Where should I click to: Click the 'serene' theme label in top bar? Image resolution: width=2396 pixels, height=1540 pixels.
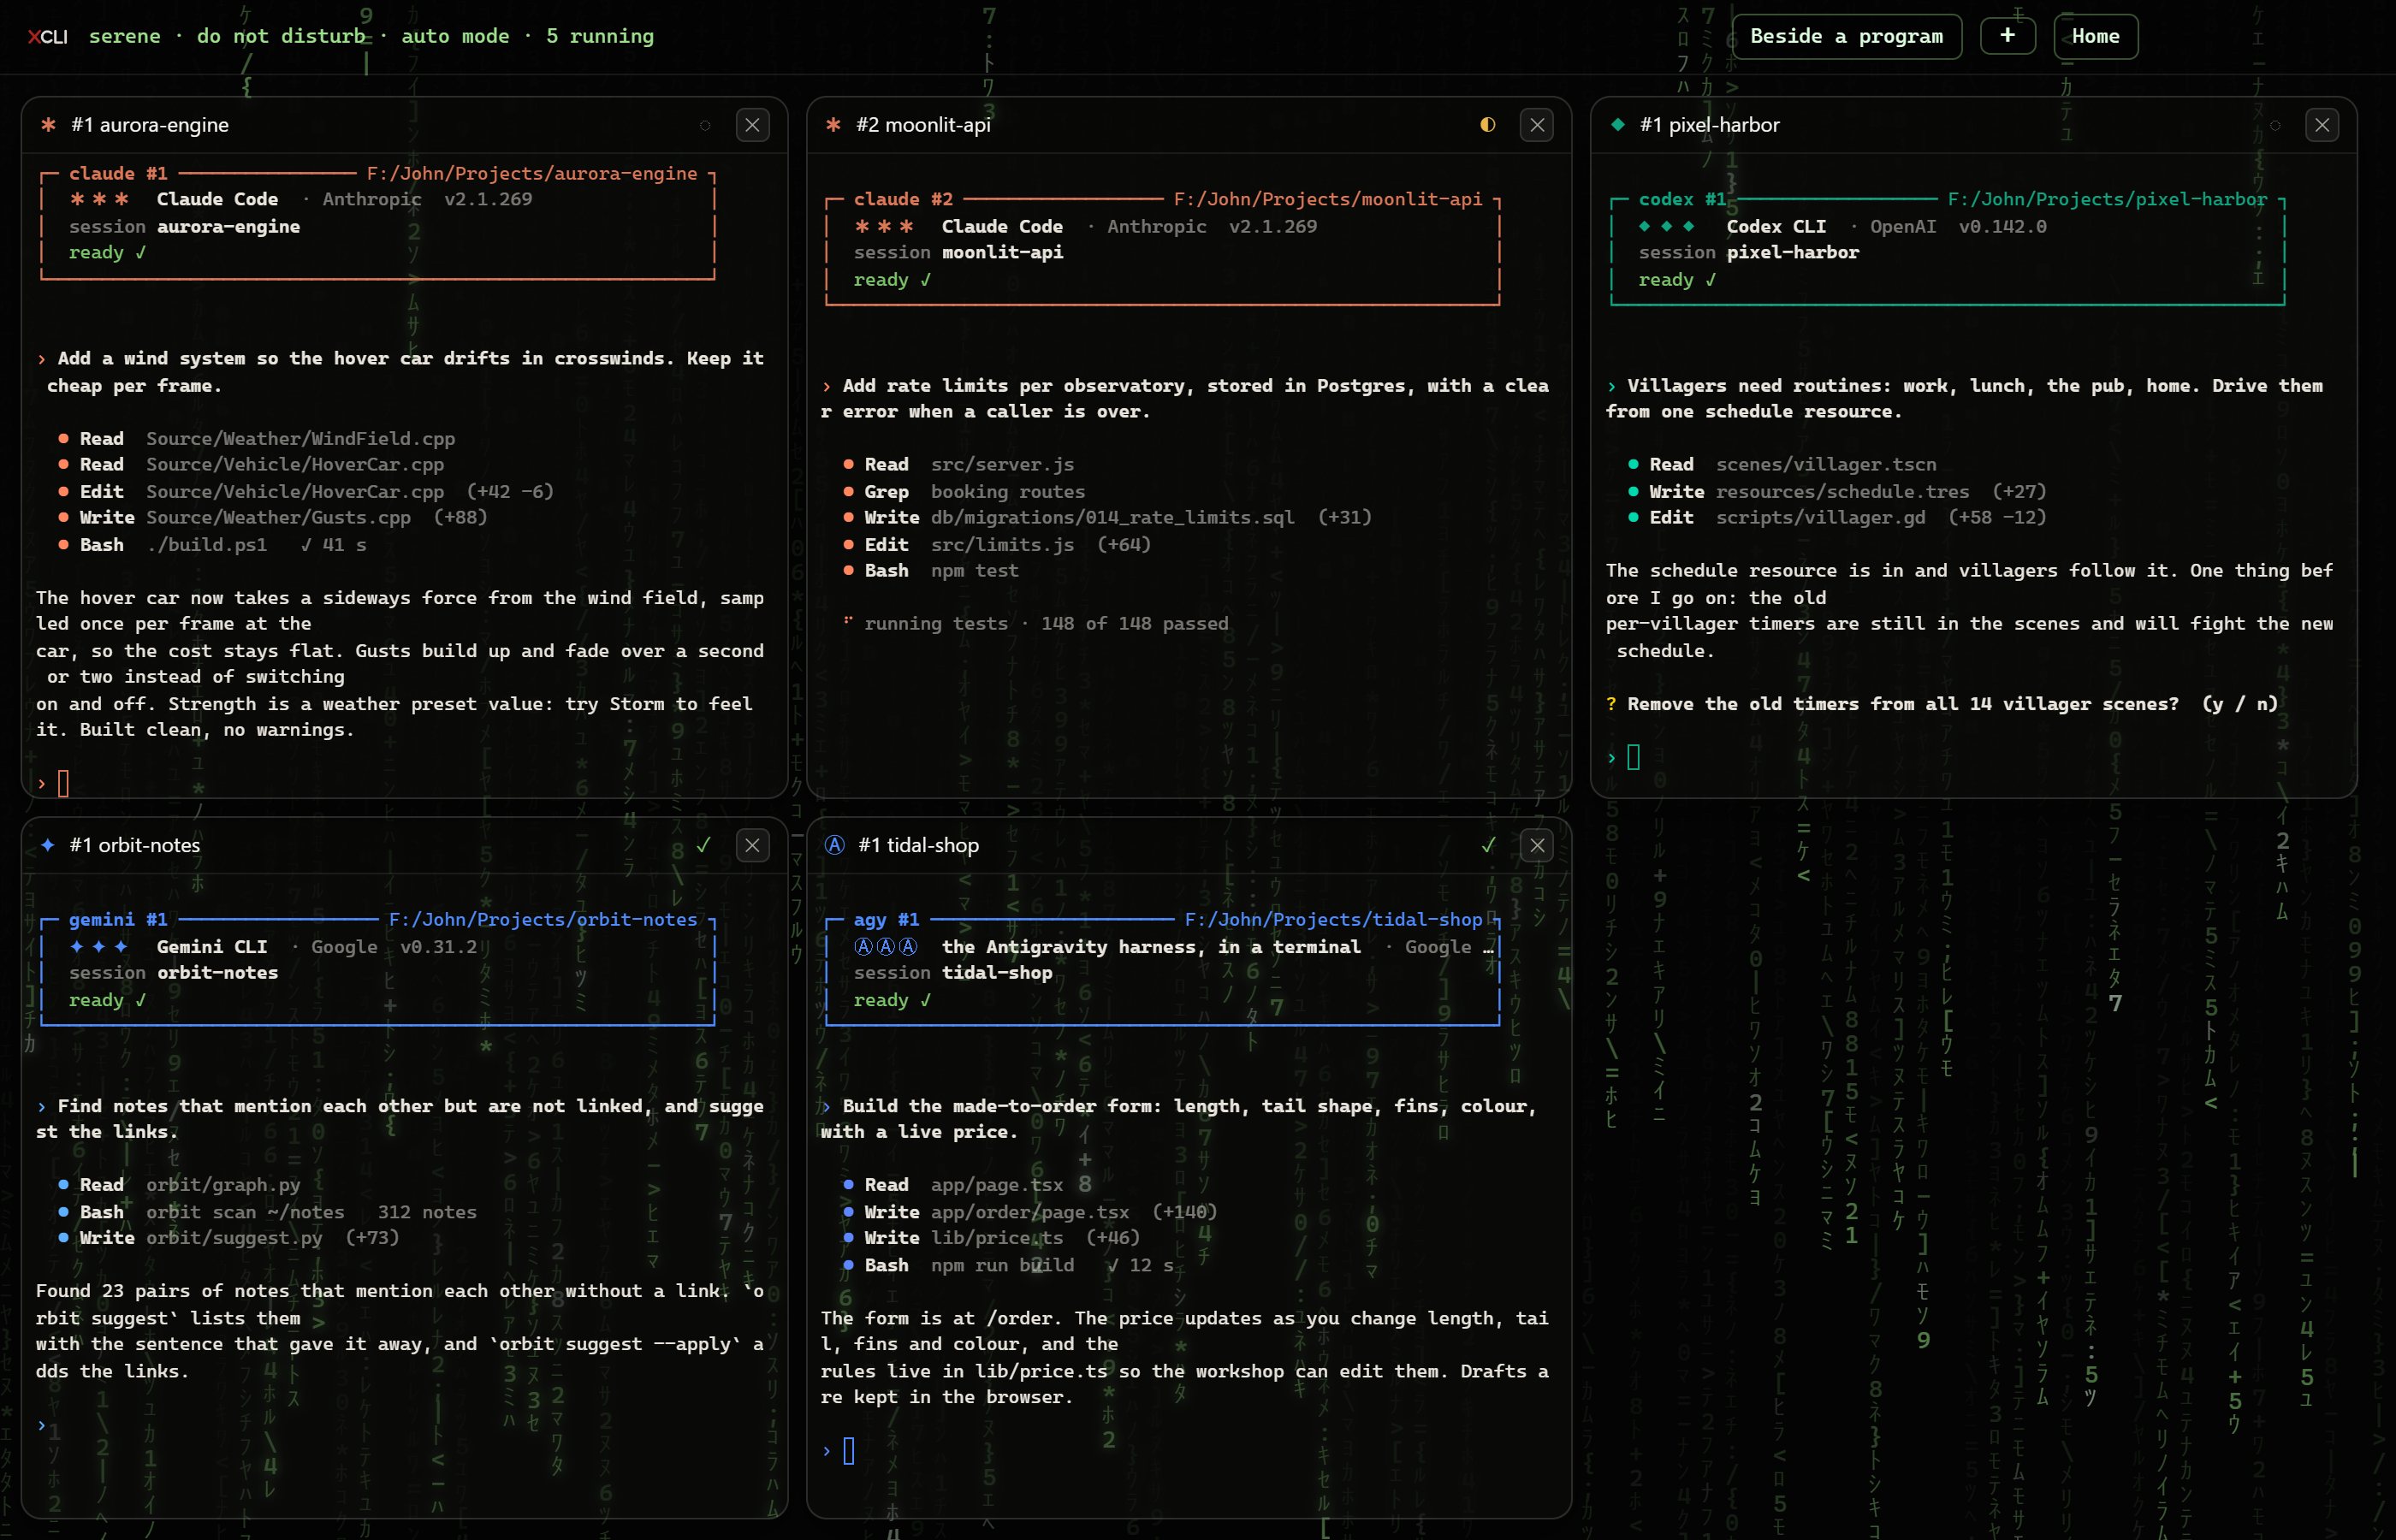(x=125, y=36)
